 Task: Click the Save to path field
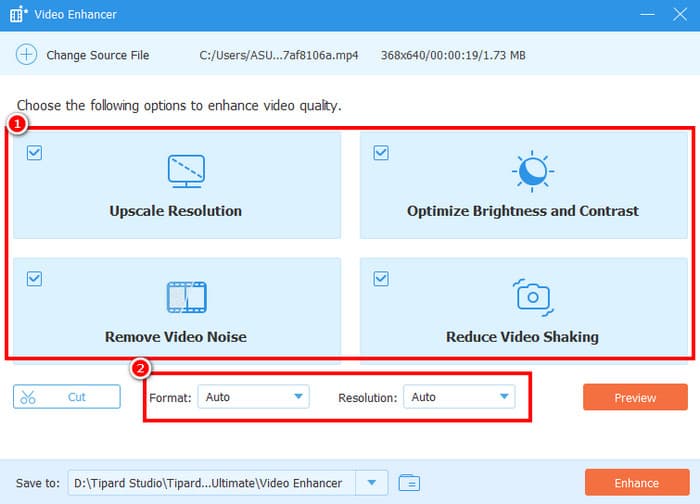point(212,483)
